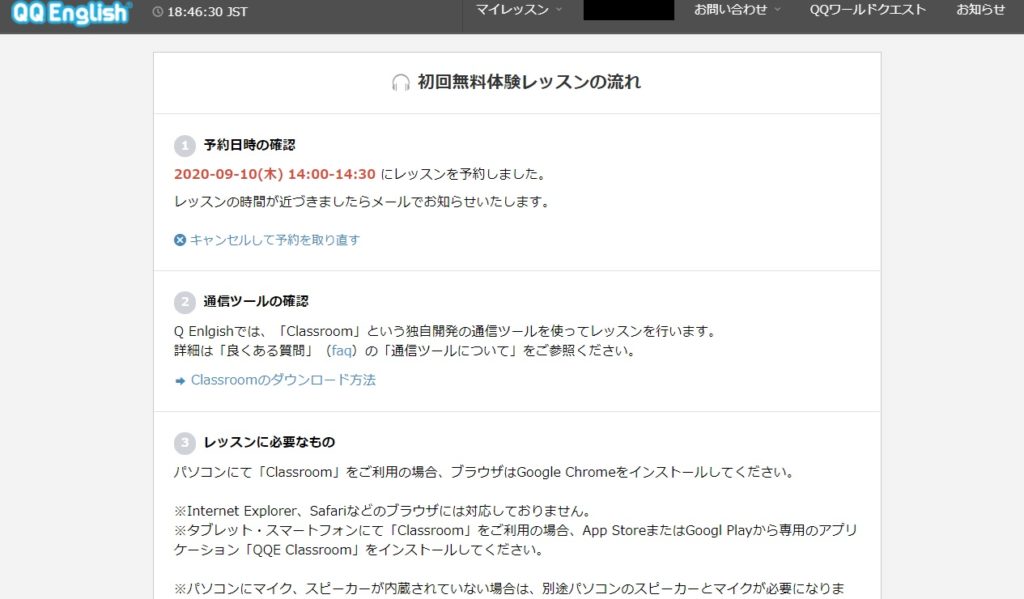The image size is (1024, 599).
Task: Click the step 1 number badge
Action: tap(185, 145)
